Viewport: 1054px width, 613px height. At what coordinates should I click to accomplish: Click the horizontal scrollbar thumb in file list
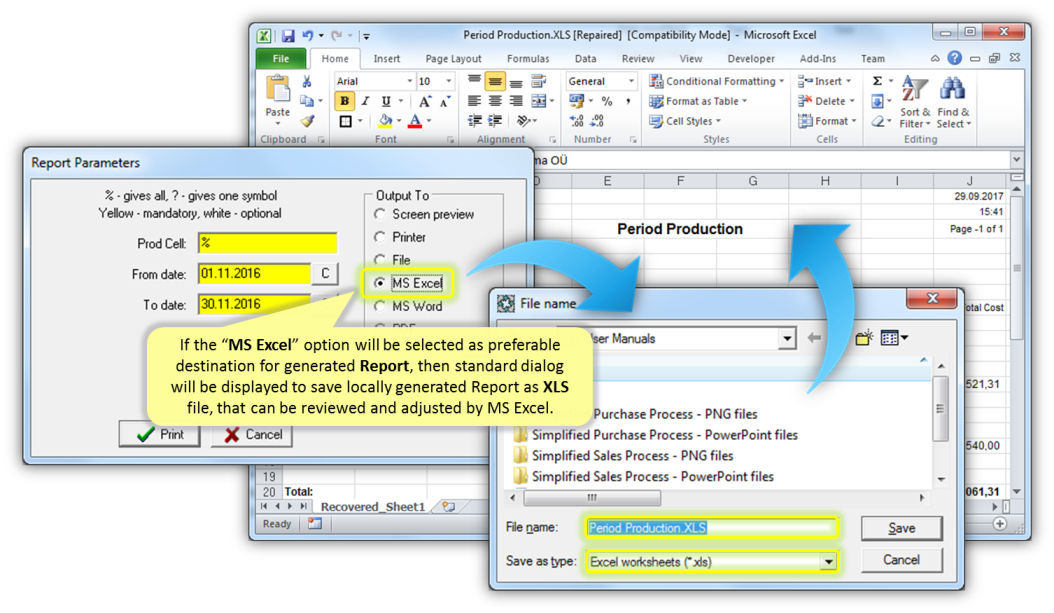592,498
